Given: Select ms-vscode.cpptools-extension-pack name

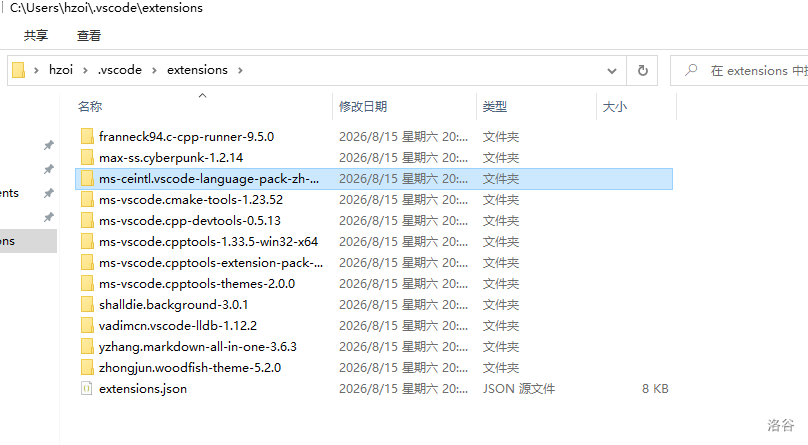Looking at the screenshot, I should [x=211, y=263].
